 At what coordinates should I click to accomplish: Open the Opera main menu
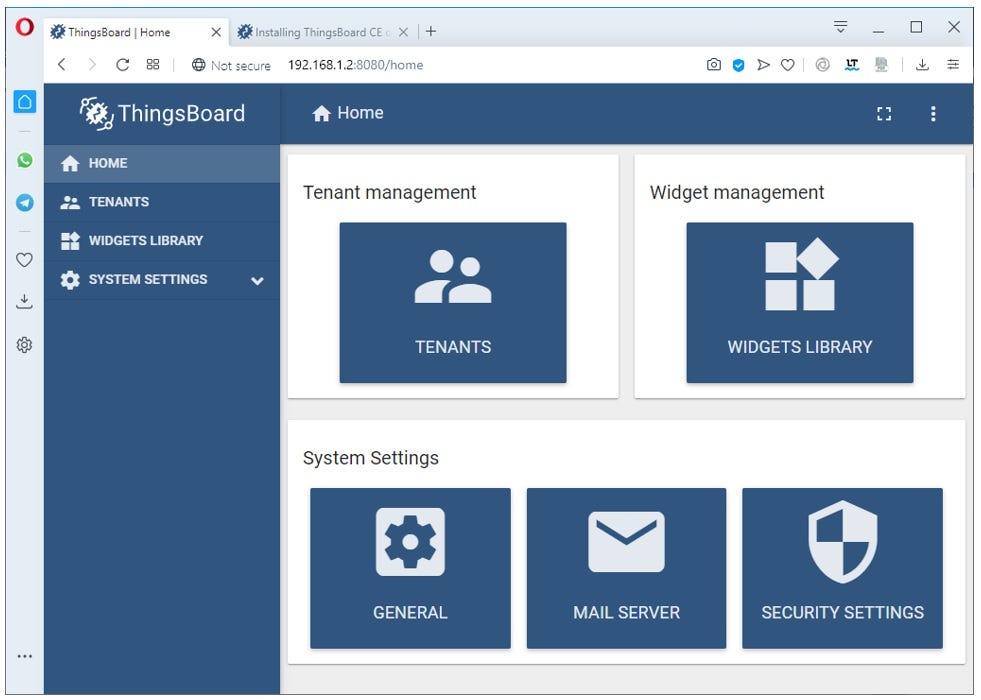coord(25,28)
